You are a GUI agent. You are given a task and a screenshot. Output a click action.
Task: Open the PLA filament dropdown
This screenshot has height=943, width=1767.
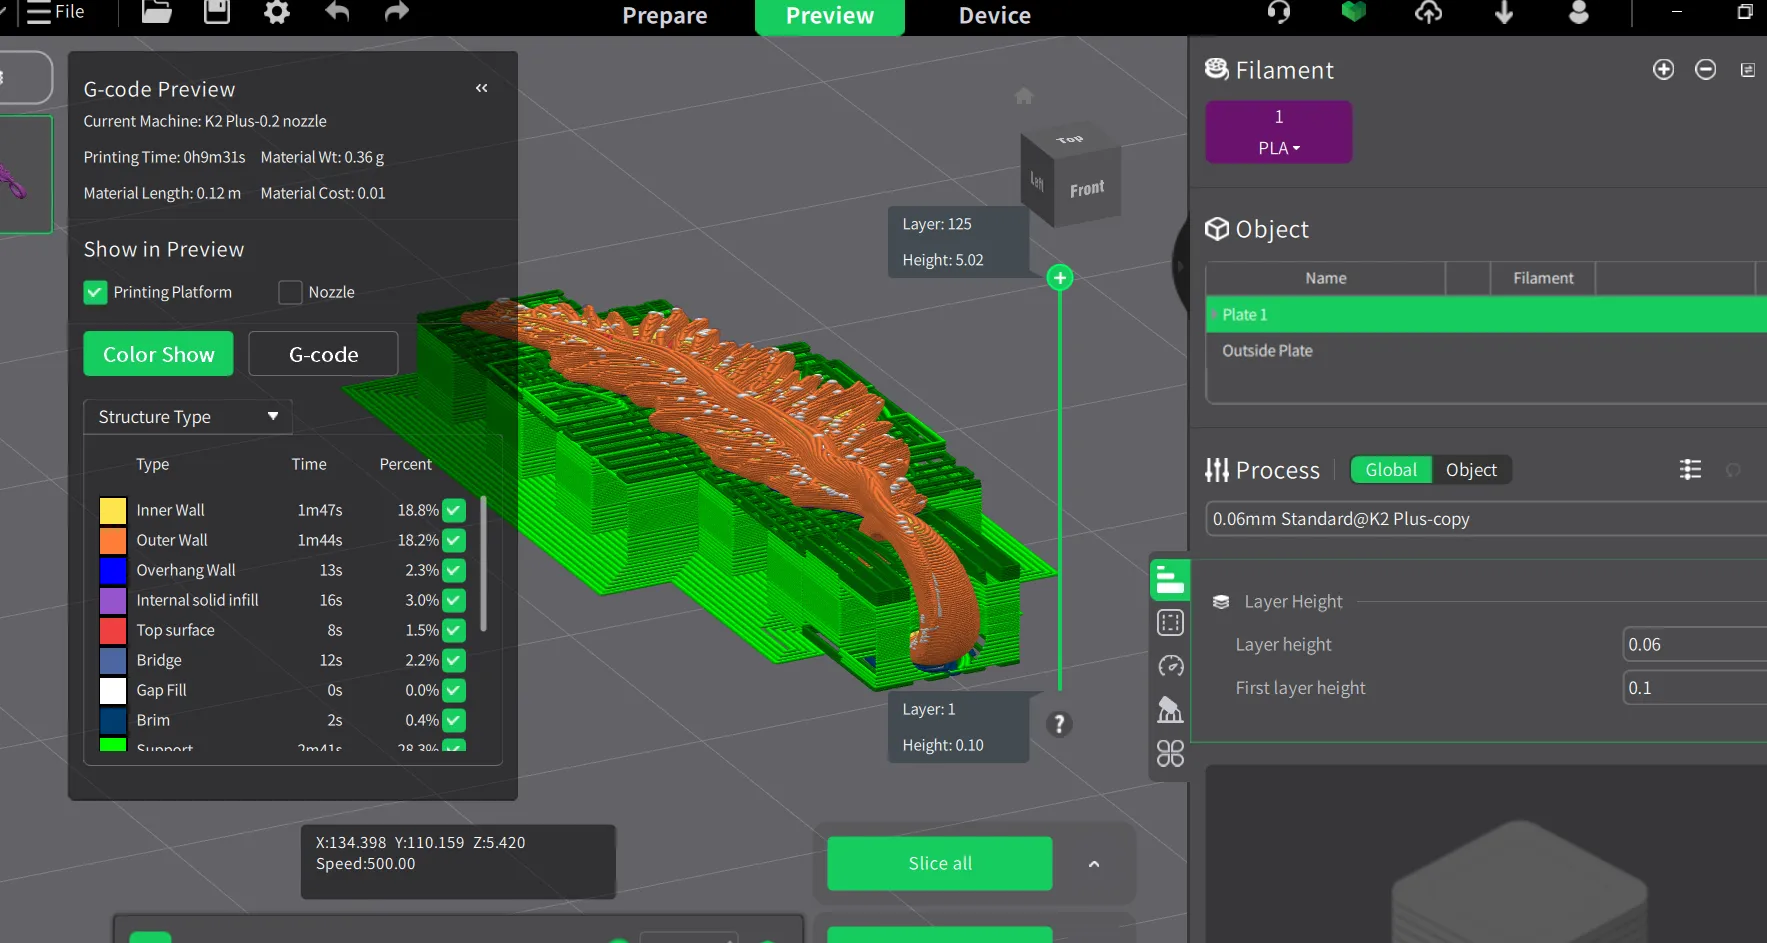point(1278,148)
